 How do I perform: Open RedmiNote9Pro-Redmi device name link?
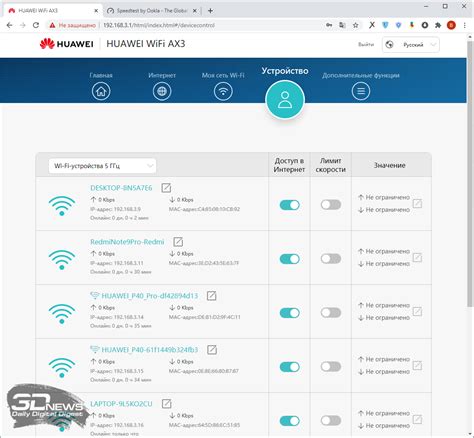pyautogui.click(x=127, y=242)
